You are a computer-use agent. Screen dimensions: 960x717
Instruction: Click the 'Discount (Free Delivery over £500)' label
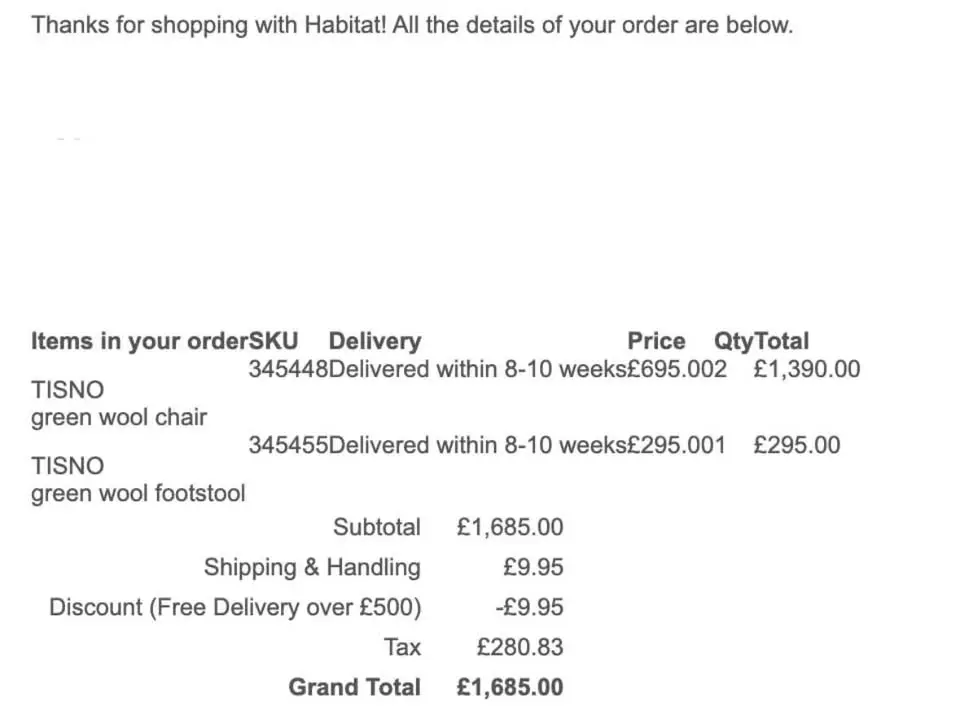click(235, 607)
